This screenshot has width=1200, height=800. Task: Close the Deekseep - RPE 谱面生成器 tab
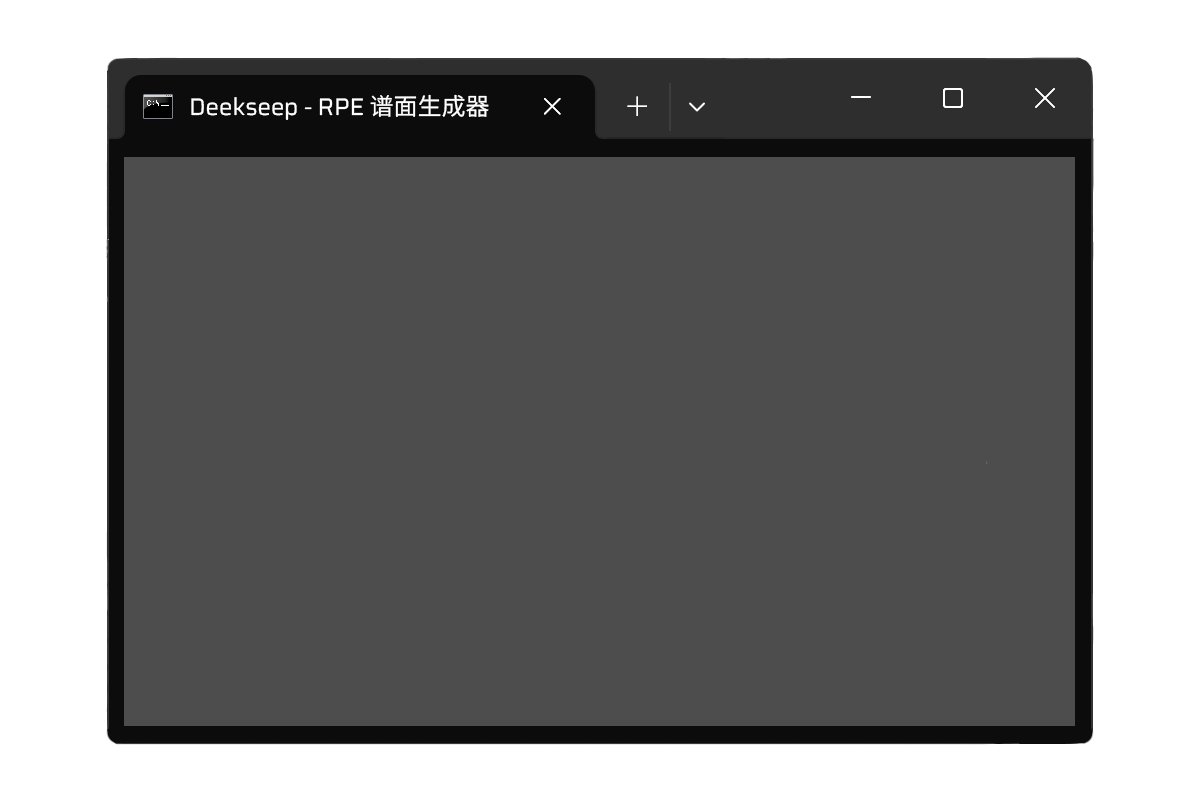(x=552, y=107)
